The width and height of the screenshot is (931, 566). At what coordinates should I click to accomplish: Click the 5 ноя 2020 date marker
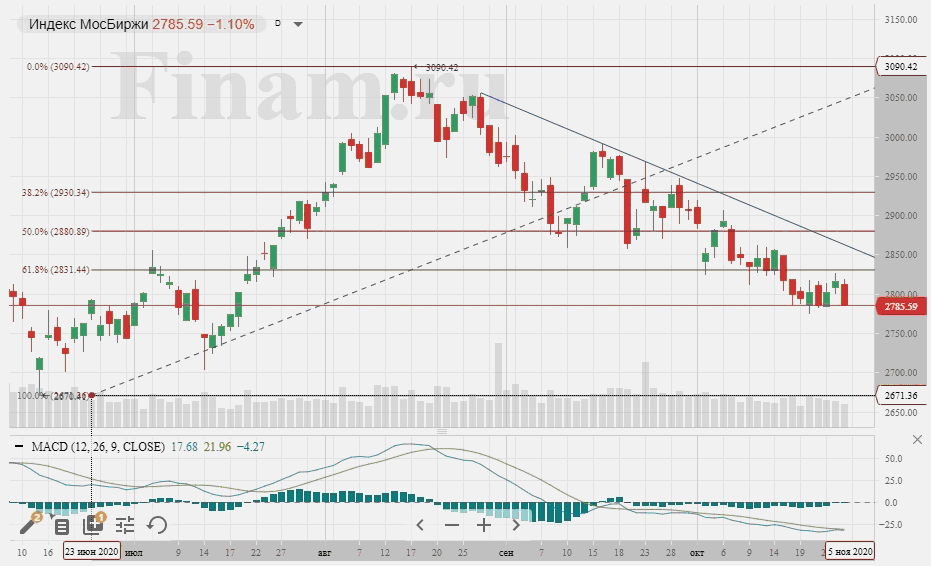point(850,551)
